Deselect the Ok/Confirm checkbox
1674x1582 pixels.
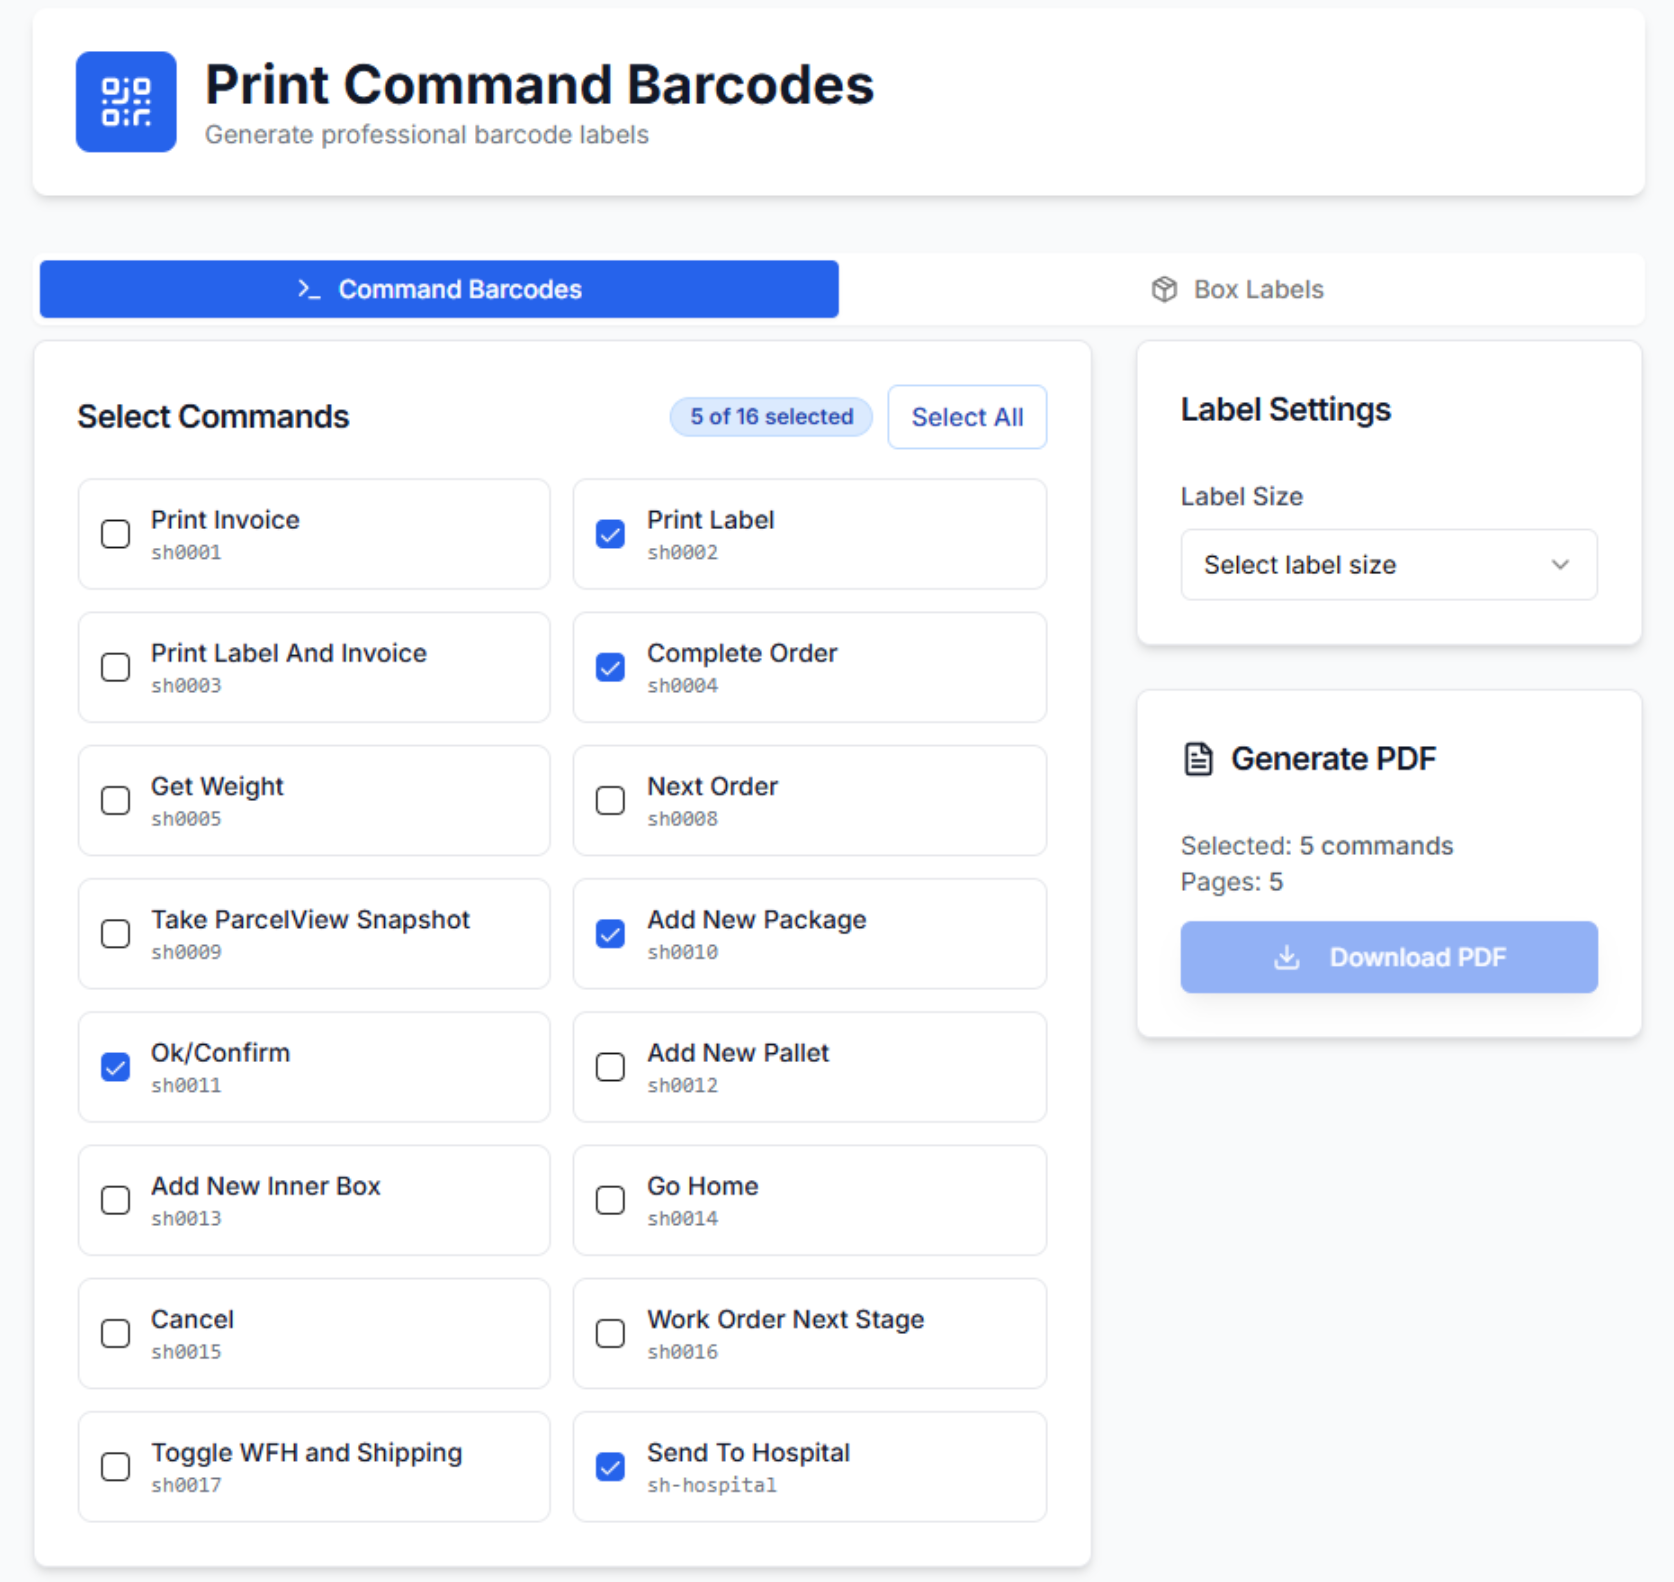[x=116, y=1067]
